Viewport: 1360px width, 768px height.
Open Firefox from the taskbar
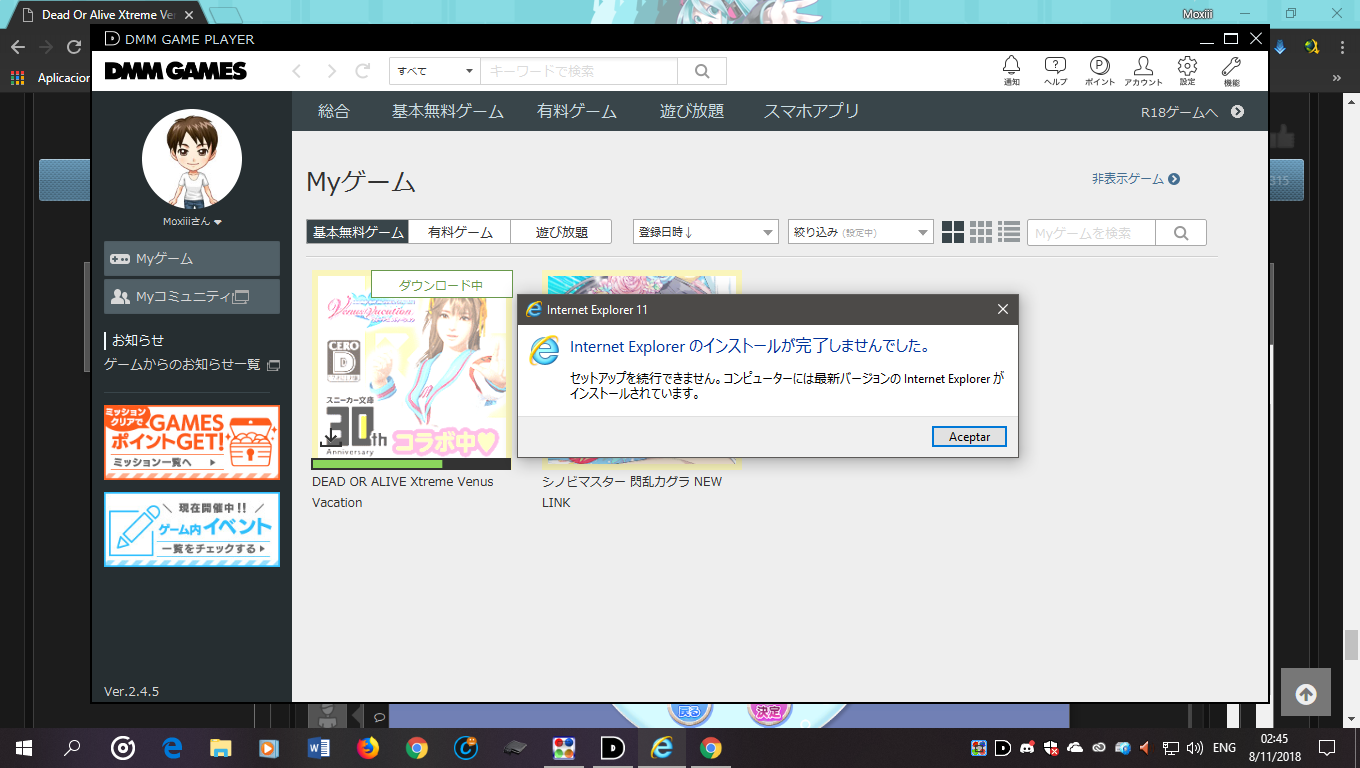[368, 747]
